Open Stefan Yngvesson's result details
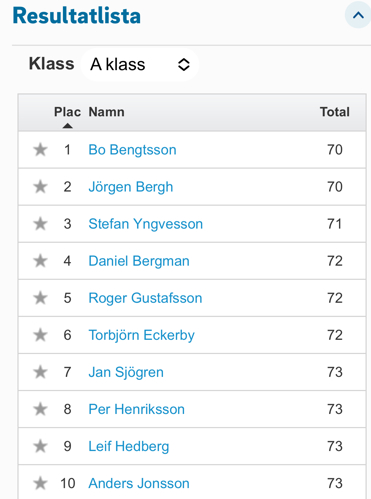 (x=145, y=224)
